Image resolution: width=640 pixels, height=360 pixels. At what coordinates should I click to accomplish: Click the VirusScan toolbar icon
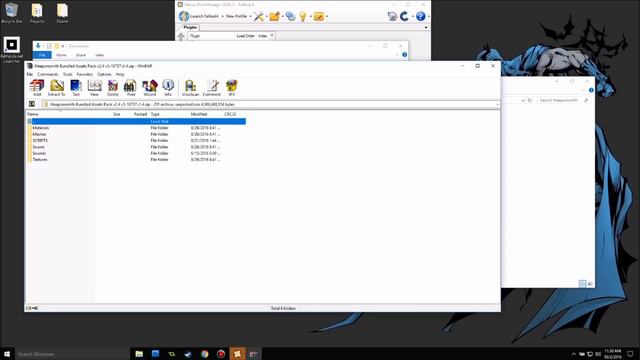pyautogui.click(x=190, y=87)
